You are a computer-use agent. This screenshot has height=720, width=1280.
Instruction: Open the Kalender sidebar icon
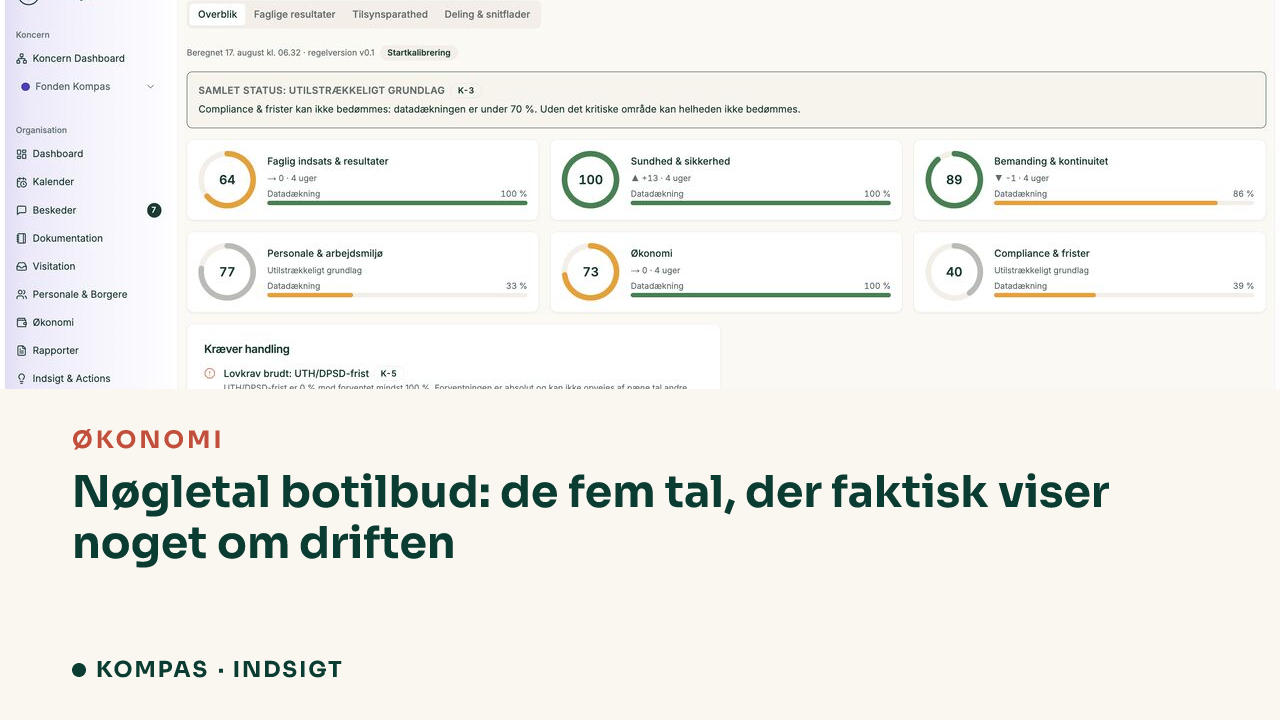[22, 182]
